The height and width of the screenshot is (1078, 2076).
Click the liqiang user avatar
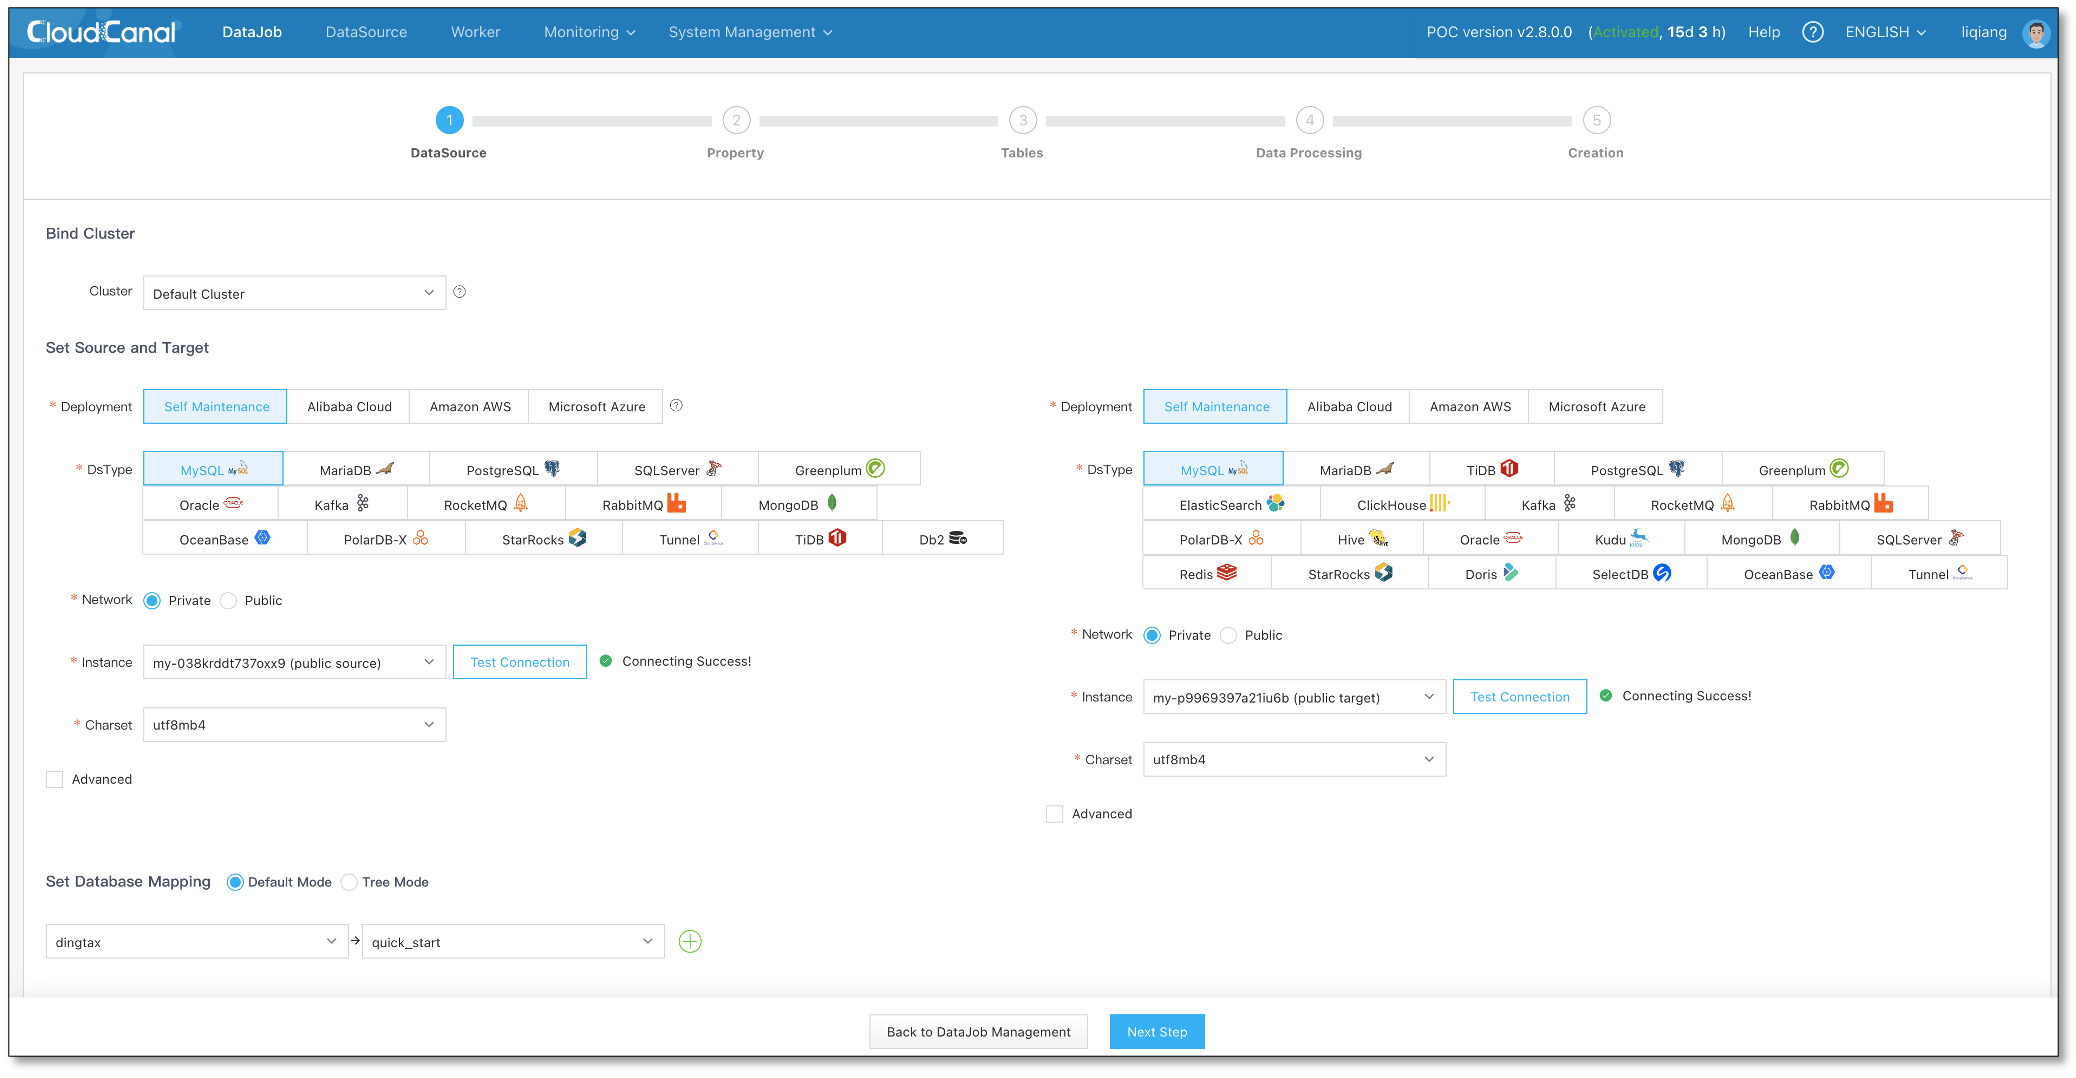[x=2036, y=33]
